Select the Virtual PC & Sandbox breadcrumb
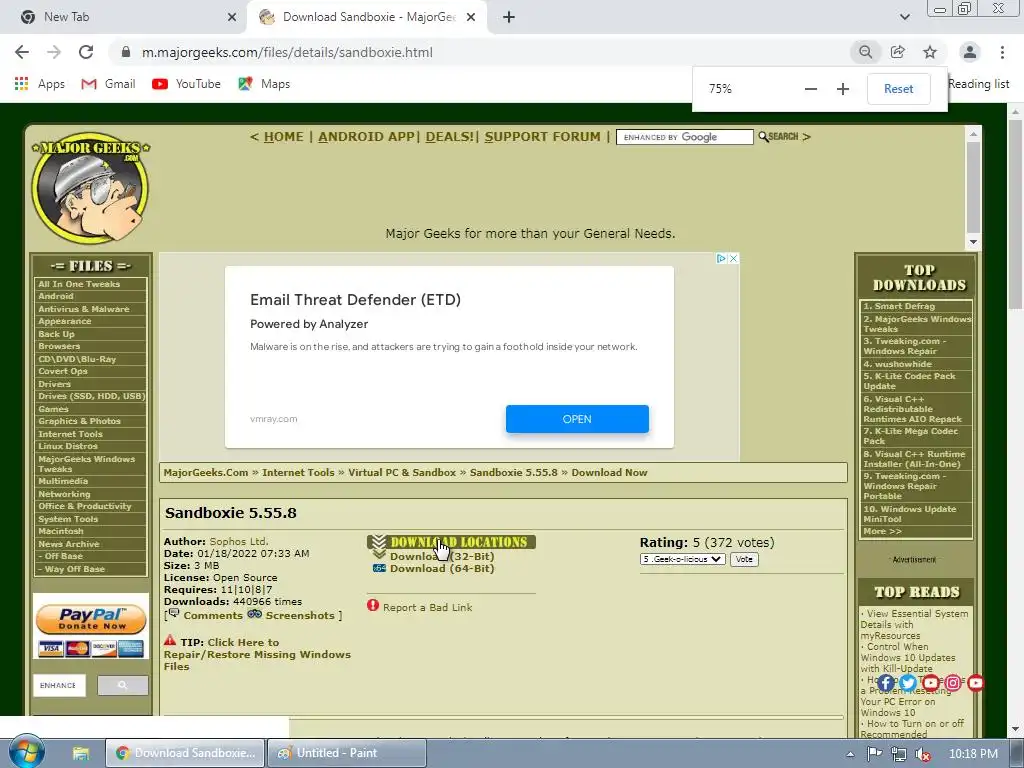Screen dimensions: 1024x768 coord(402,472)
